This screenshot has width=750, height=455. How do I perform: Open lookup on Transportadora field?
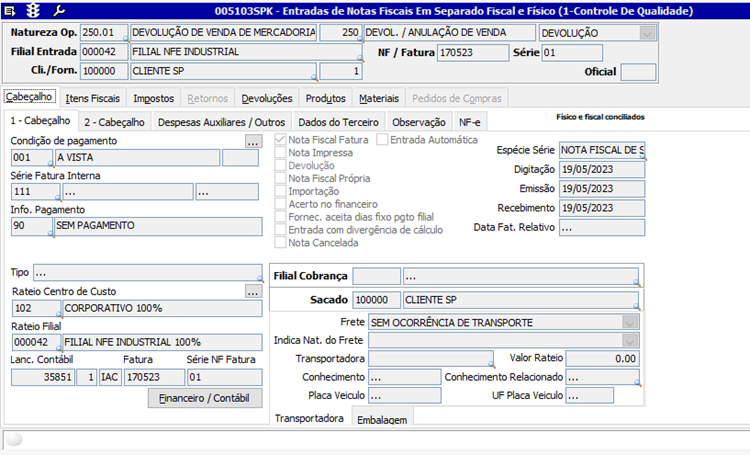491,365
